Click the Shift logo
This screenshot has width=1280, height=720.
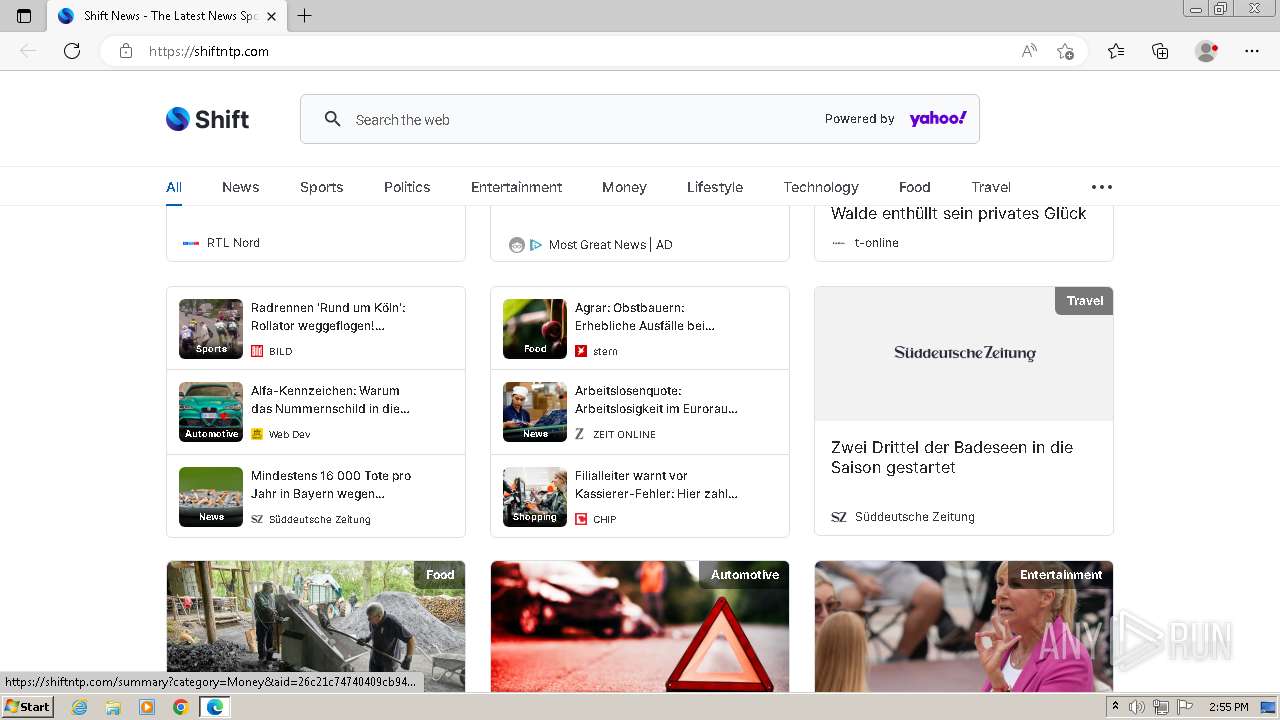point(207,119)
